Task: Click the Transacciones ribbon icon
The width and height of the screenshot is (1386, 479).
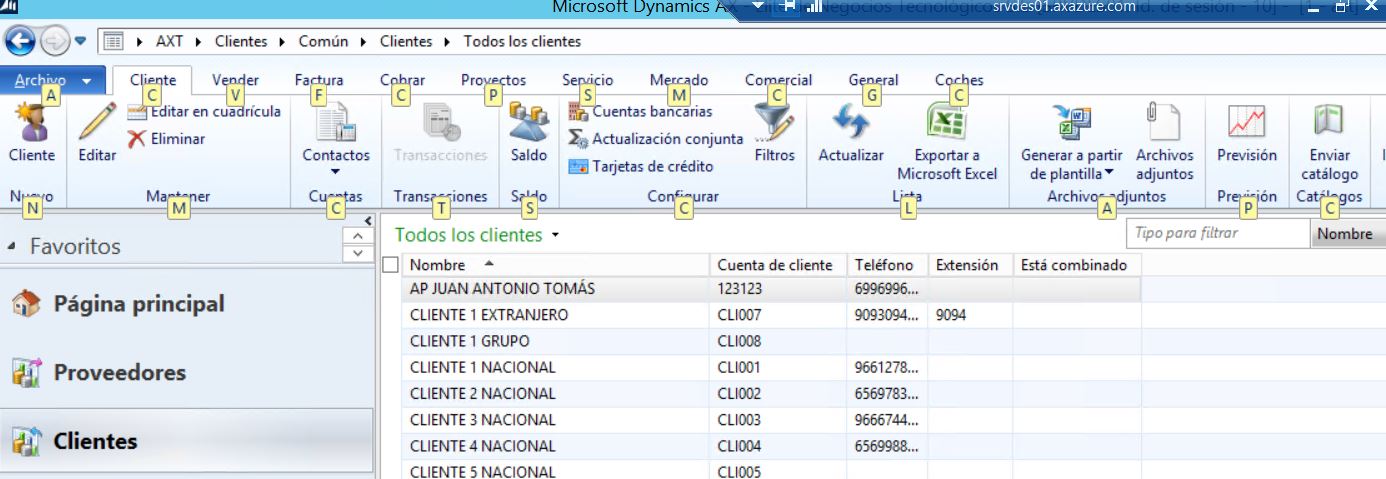Action: (x=440, y=122)
